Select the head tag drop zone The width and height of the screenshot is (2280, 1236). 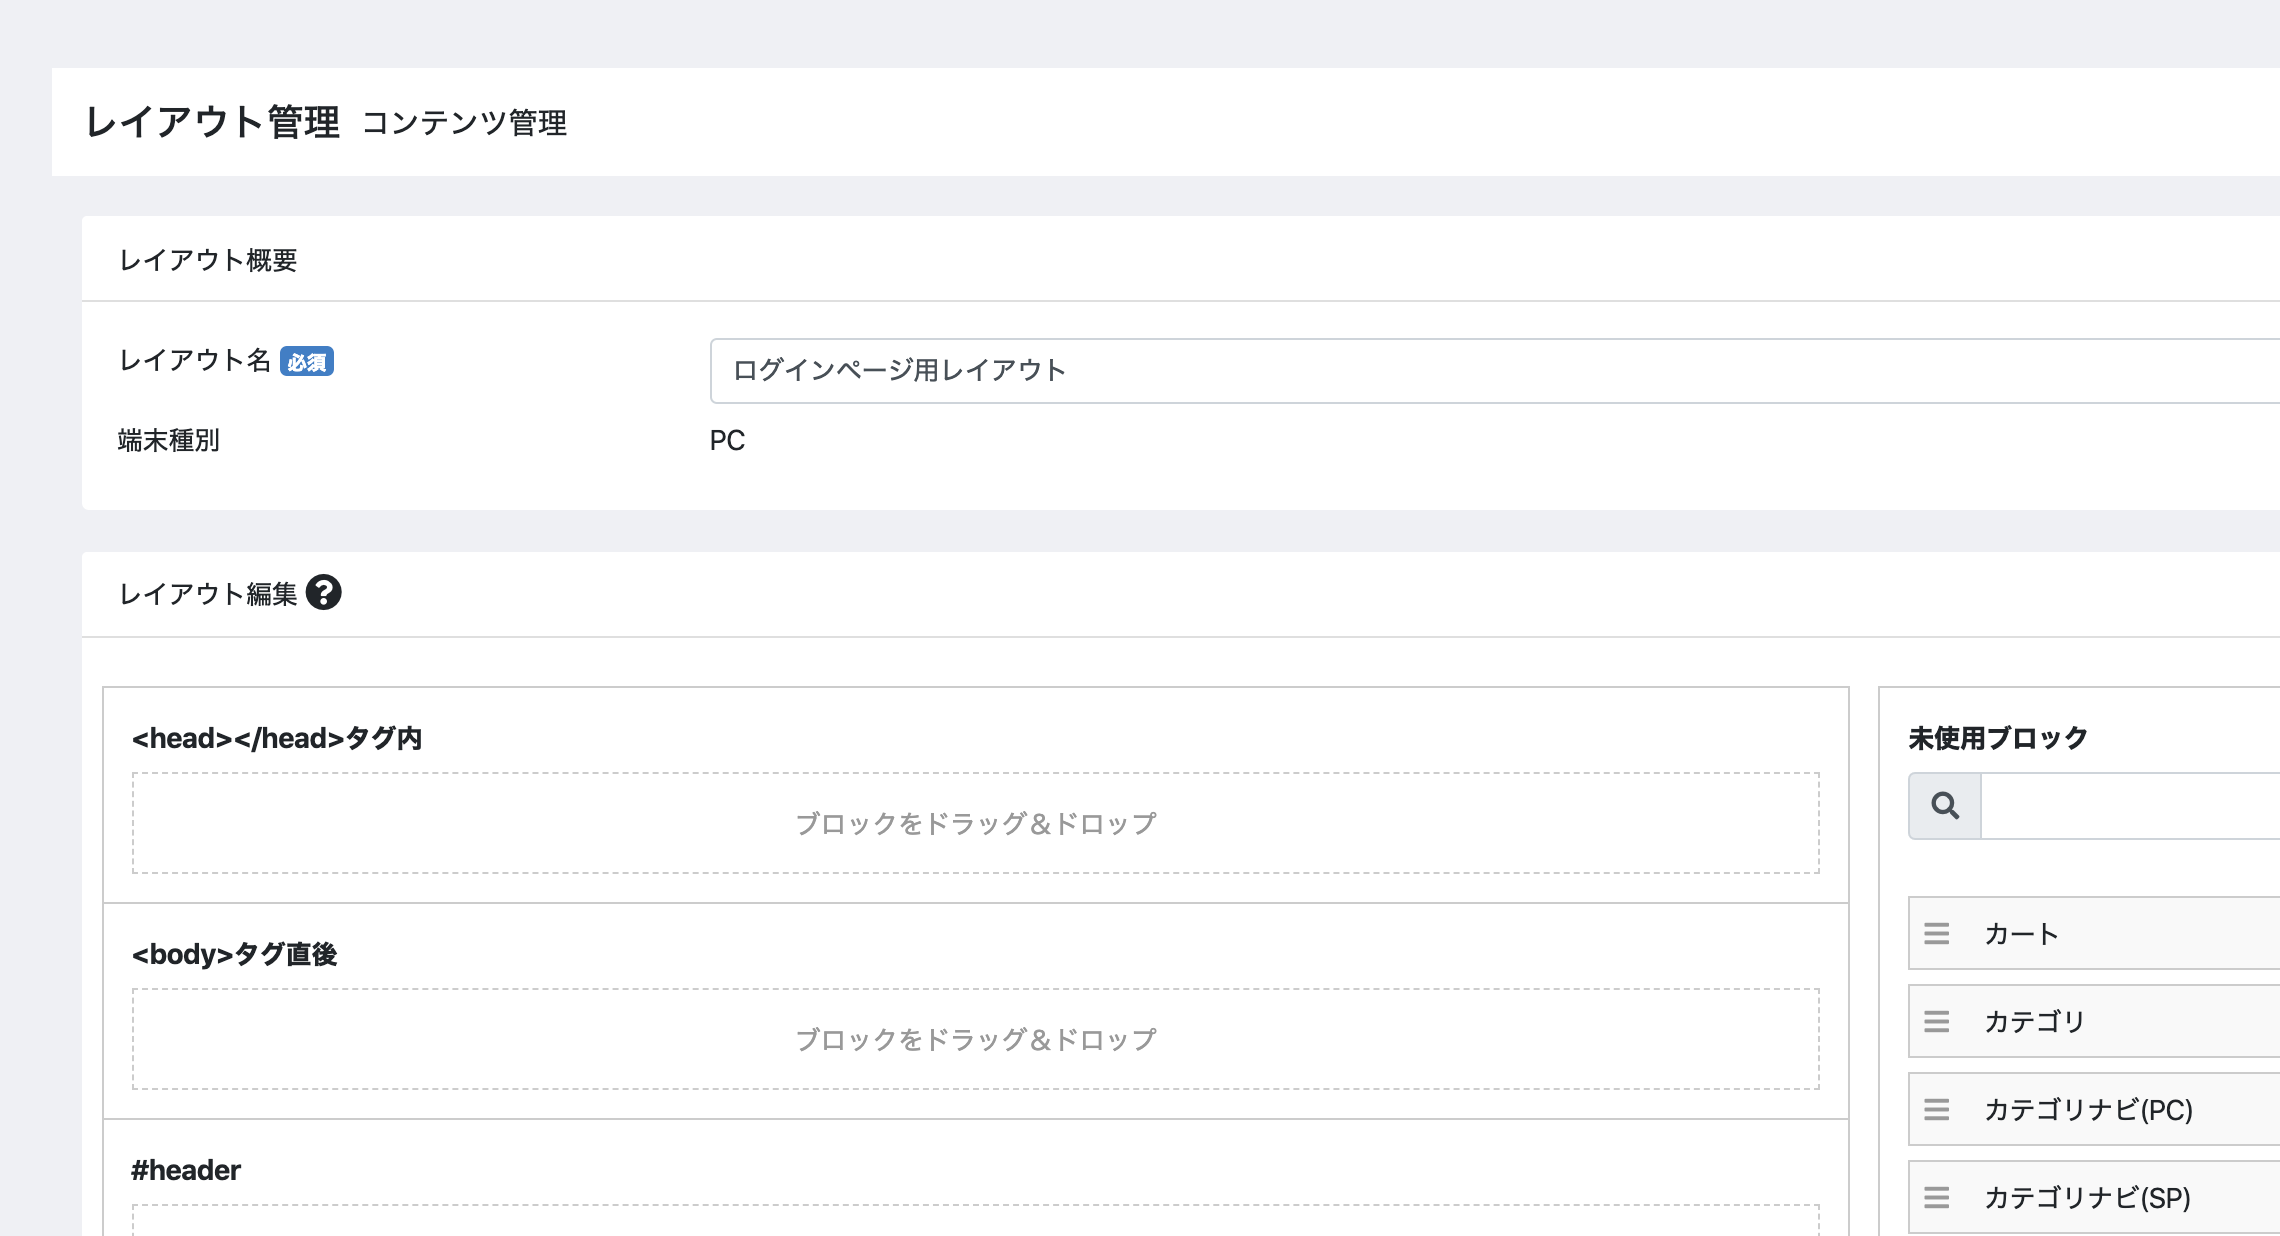(x=976, y=823)
